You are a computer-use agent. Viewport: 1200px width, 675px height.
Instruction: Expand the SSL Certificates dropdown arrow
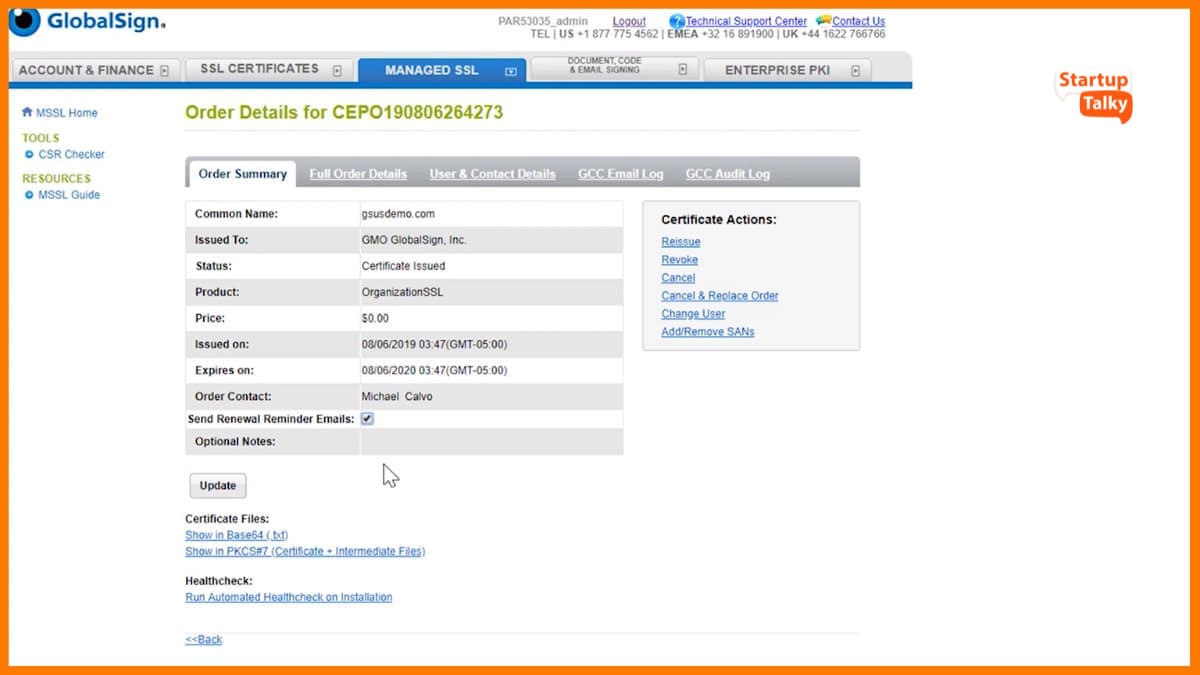337,70
